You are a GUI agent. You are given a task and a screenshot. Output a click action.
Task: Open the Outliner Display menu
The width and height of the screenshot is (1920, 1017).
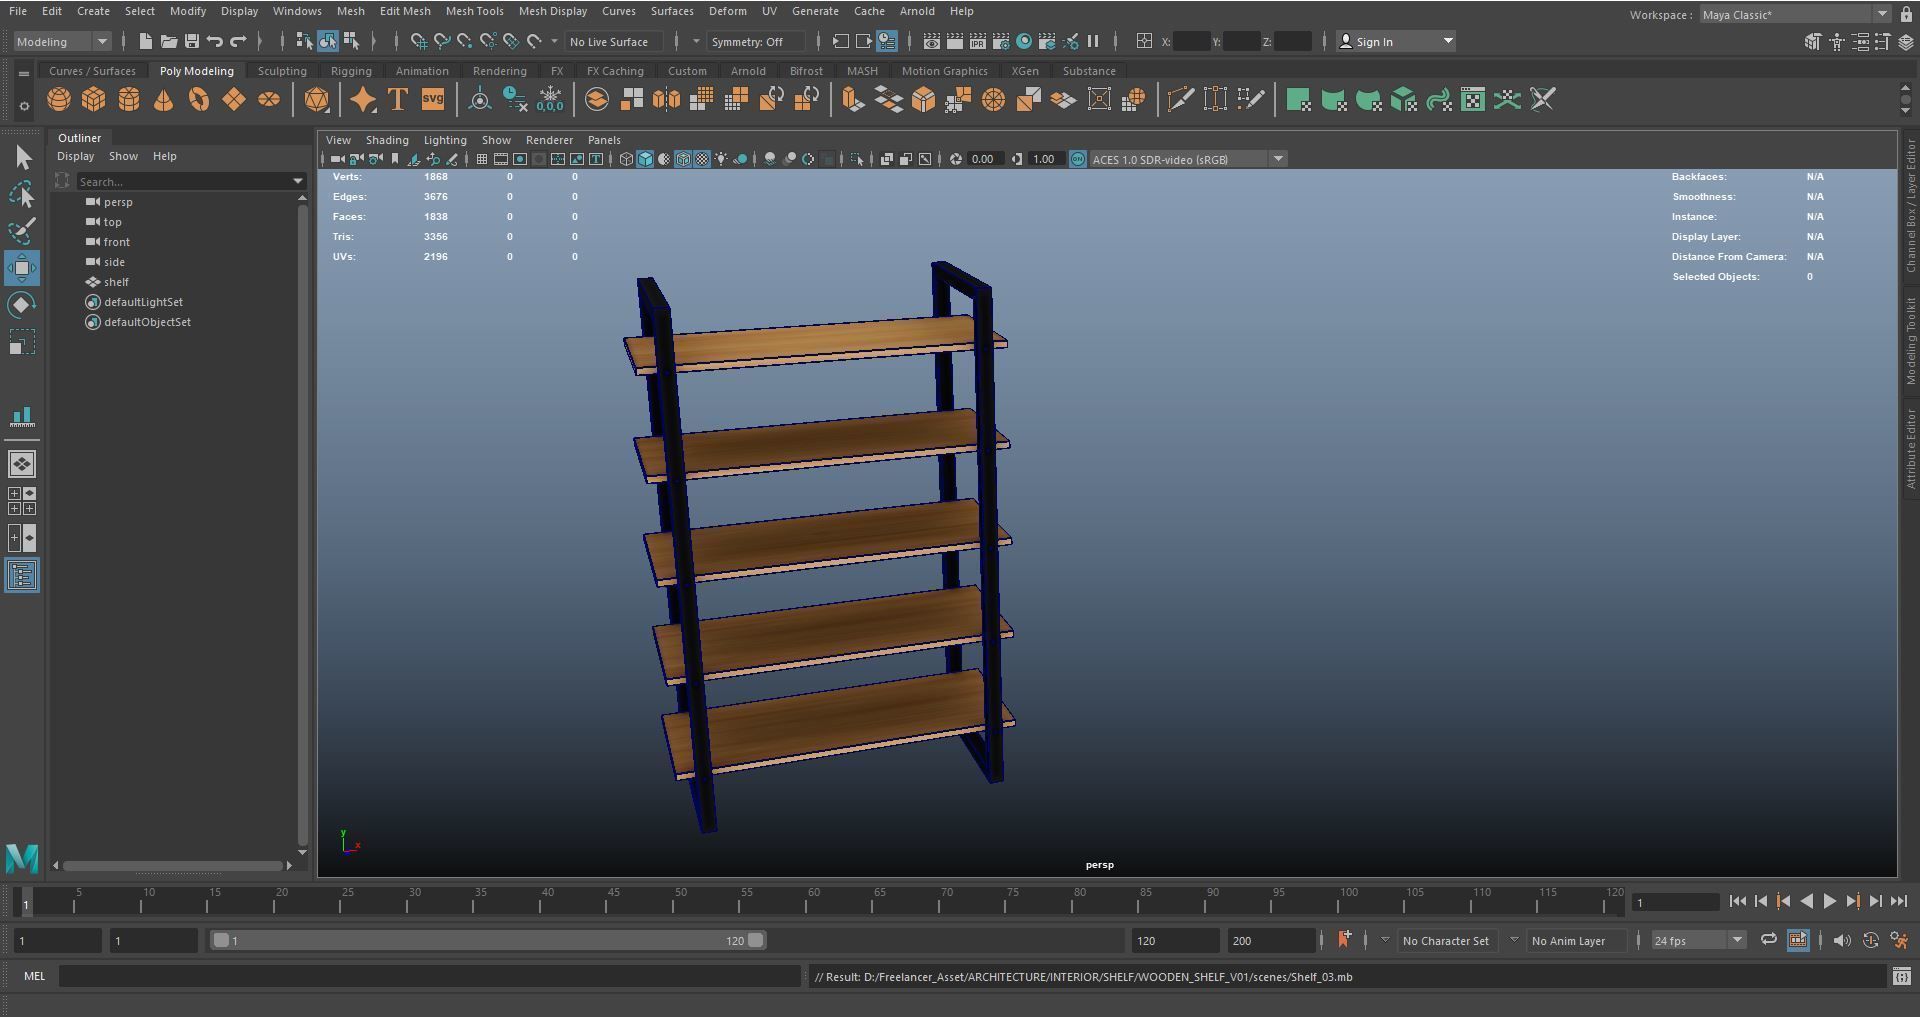75,156
